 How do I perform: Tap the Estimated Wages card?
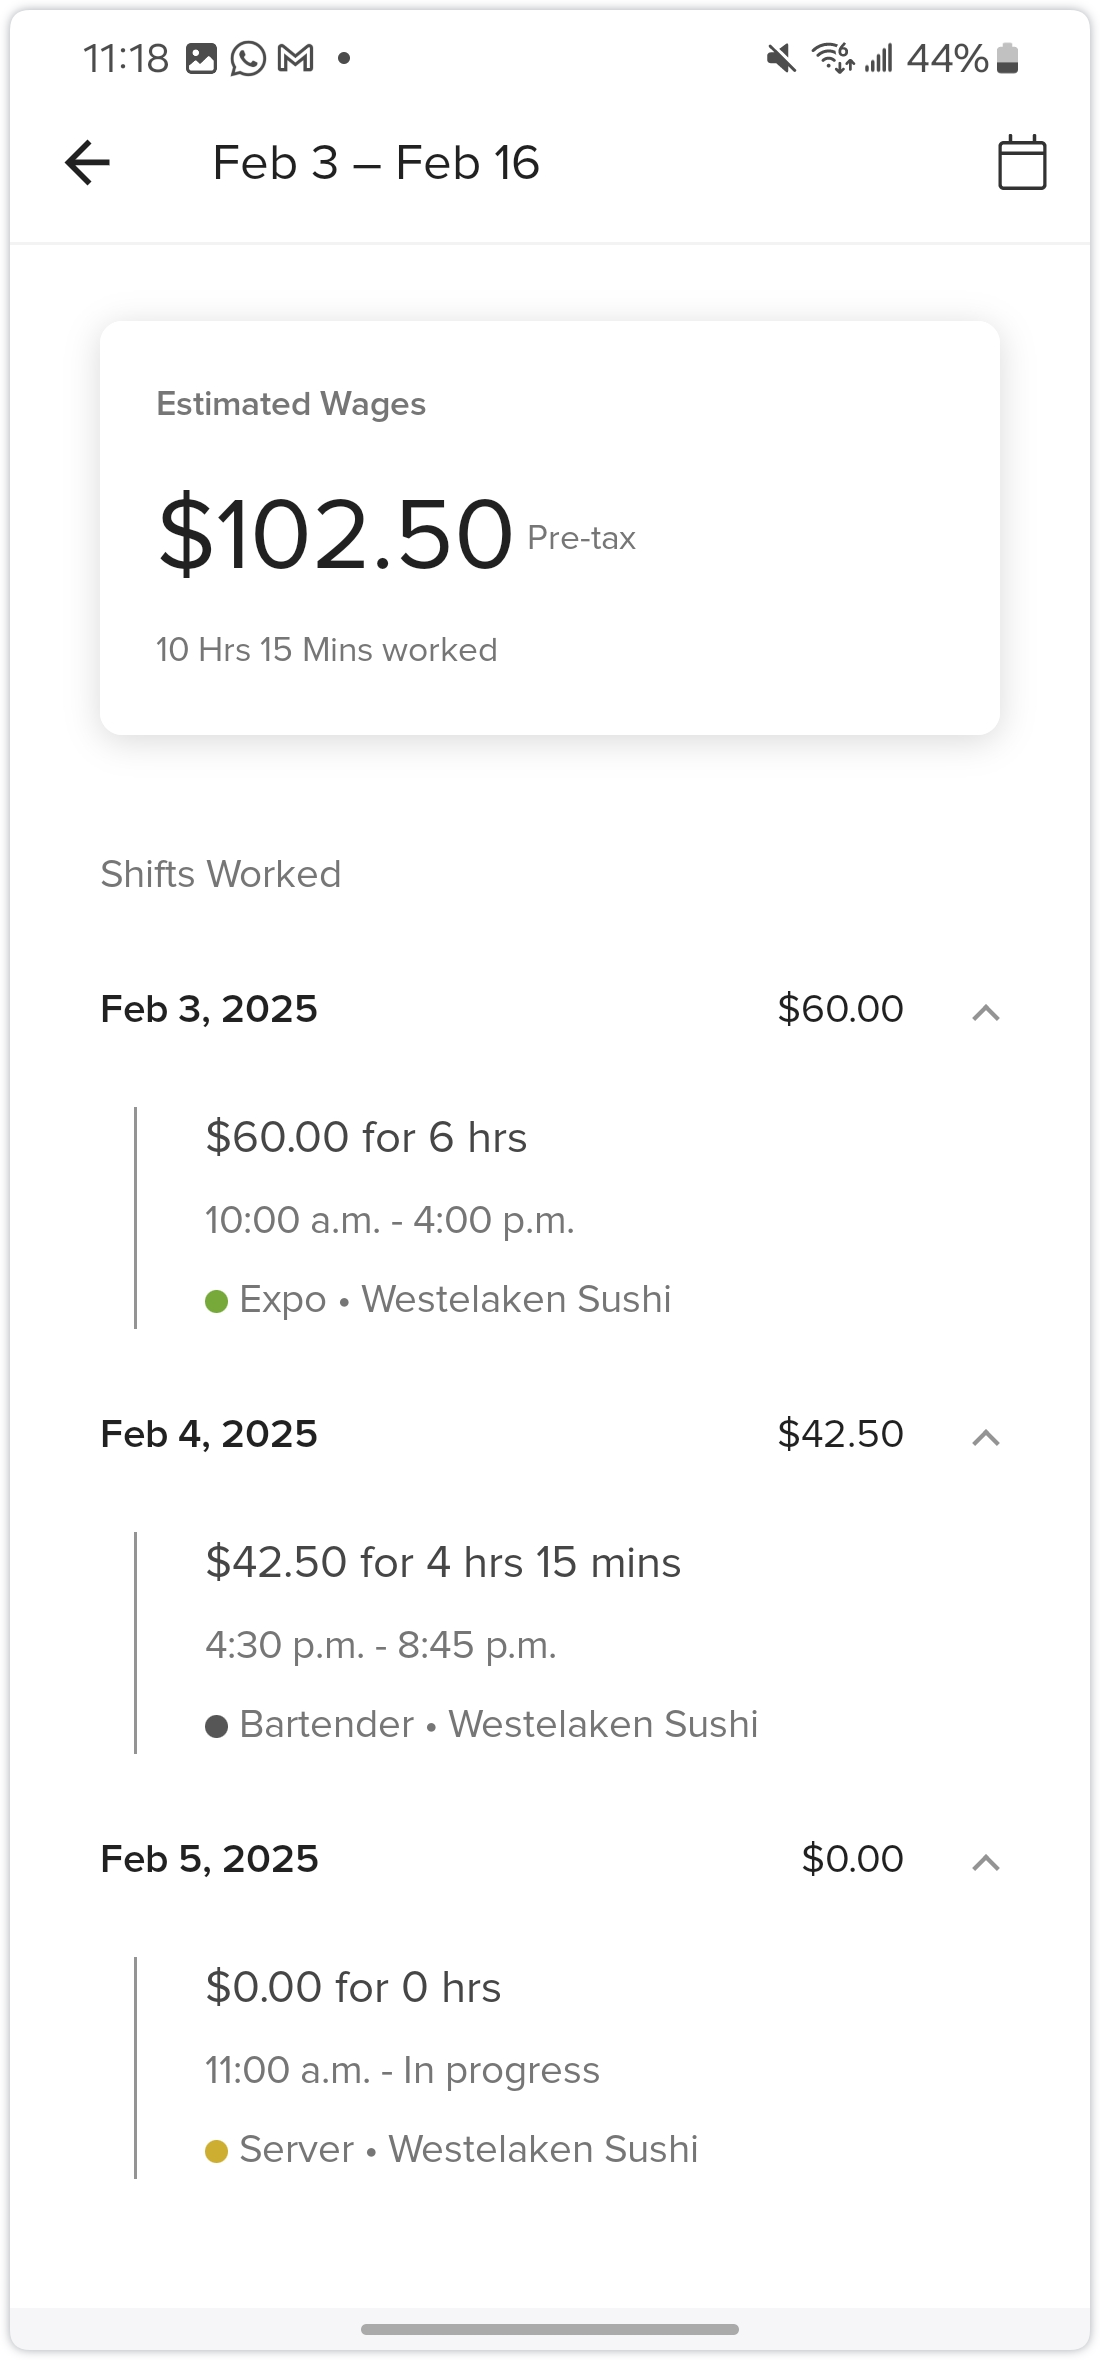pos(550,528)
